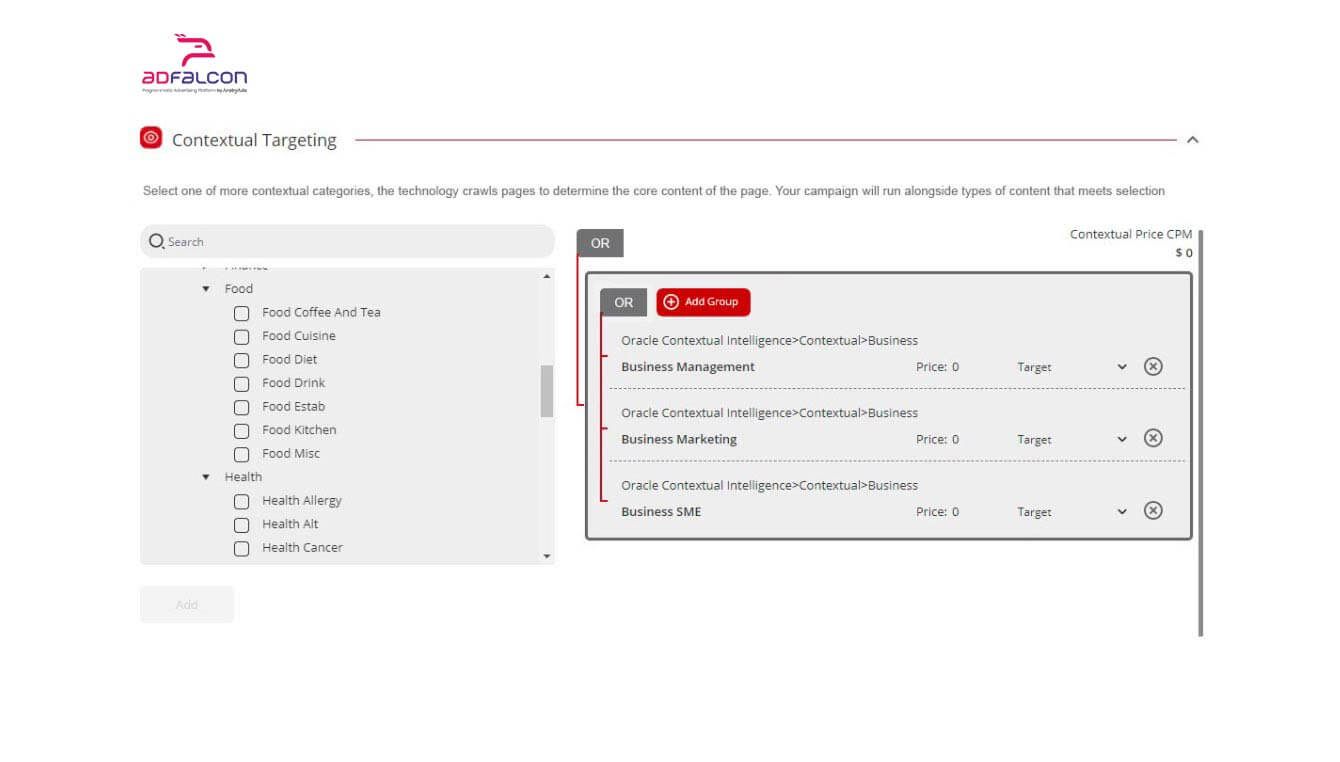Tick the Health Allergy checkbox

coord(241,501)
